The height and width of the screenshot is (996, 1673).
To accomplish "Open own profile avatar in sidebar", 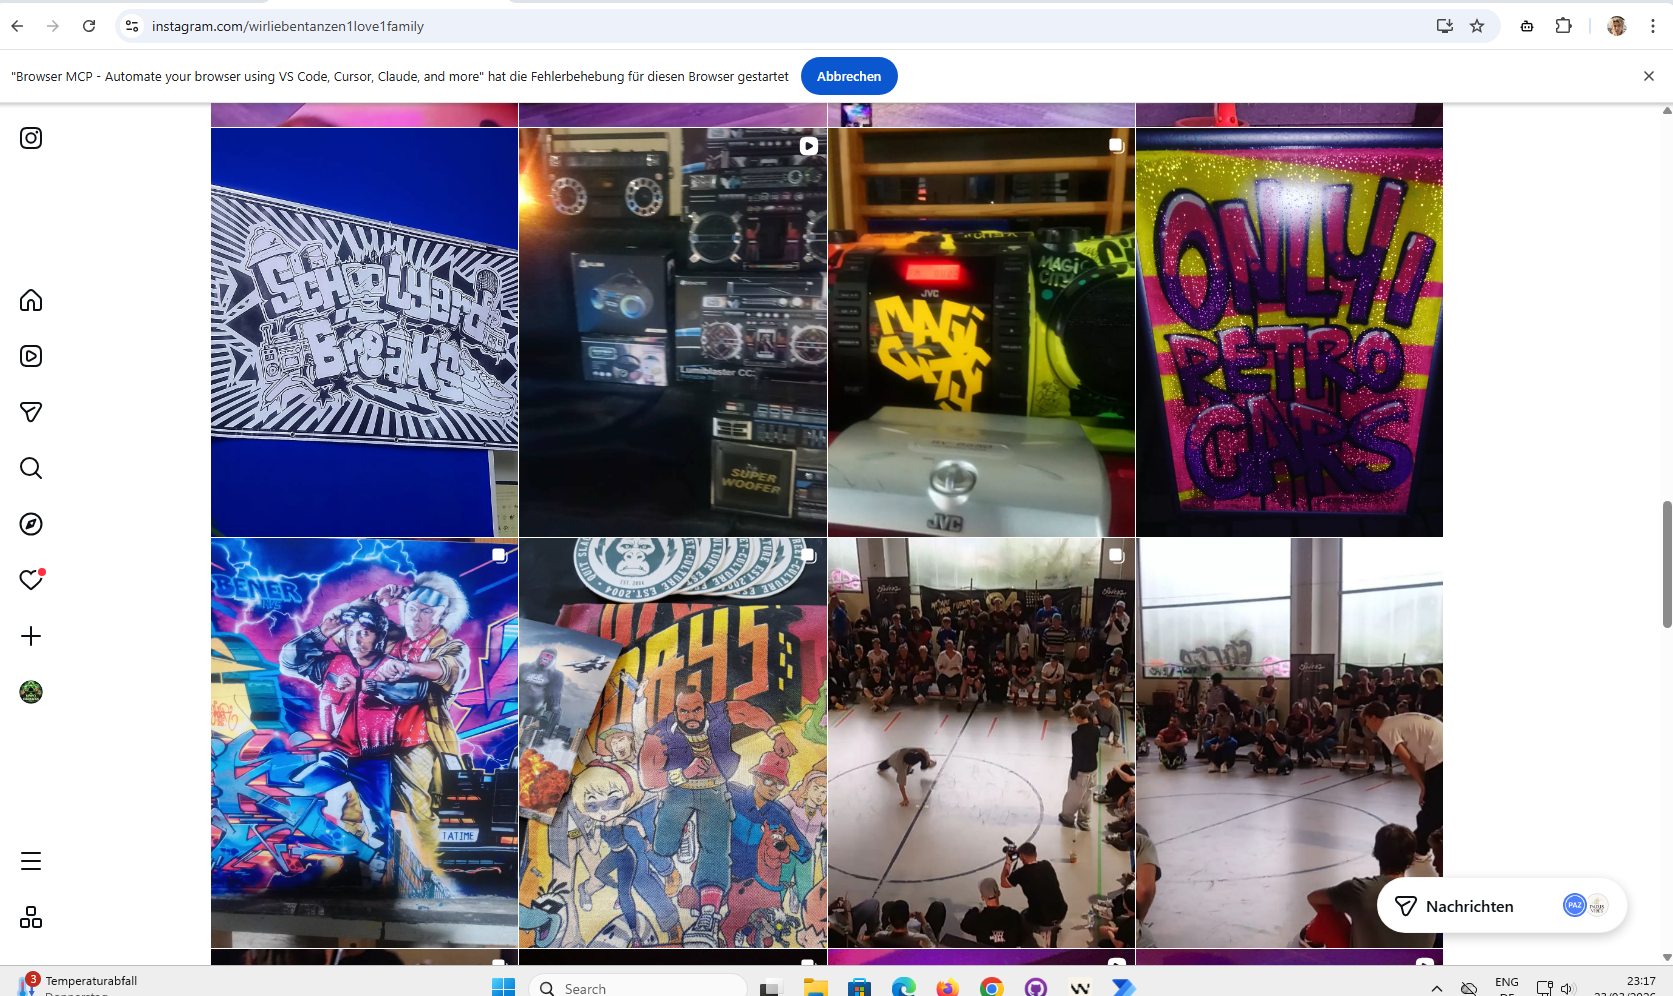I will (31, 692).
